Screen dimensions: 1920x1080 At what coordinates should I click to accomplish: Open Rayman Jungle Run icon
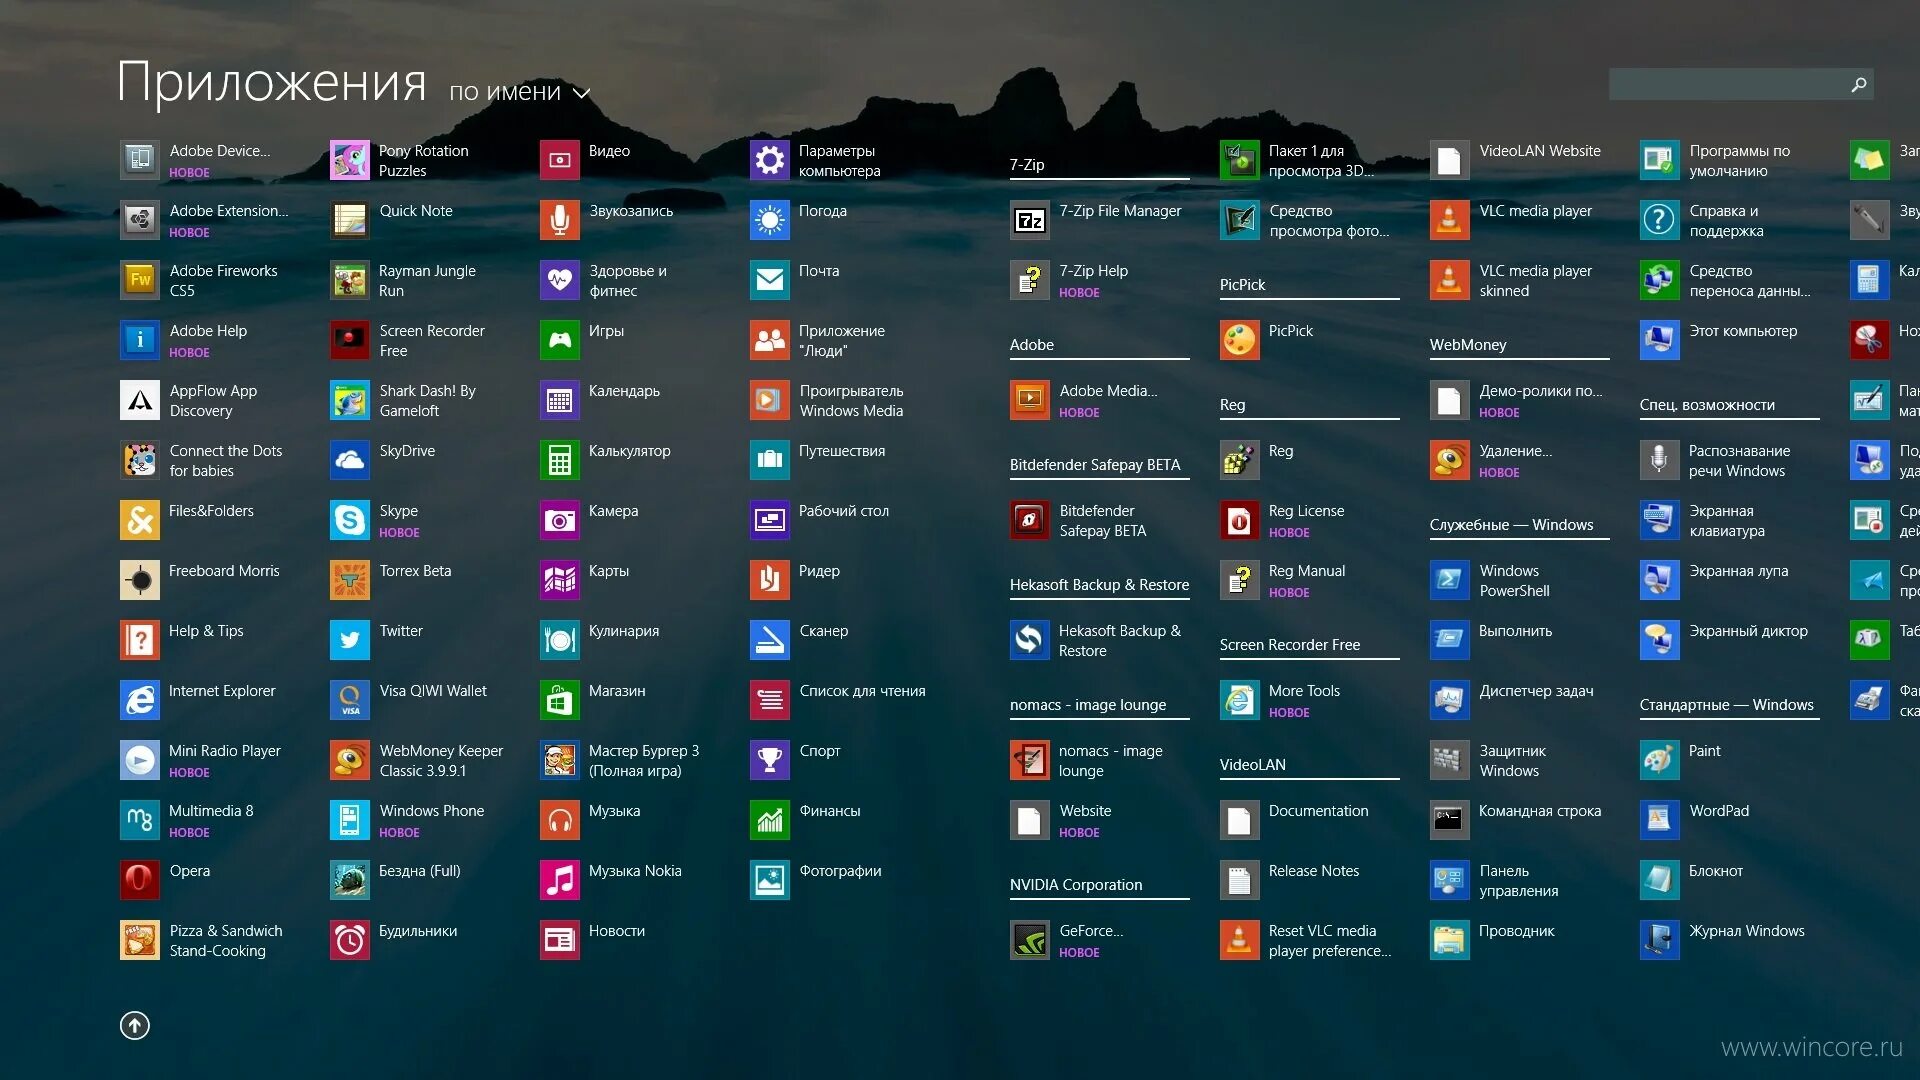350,280
